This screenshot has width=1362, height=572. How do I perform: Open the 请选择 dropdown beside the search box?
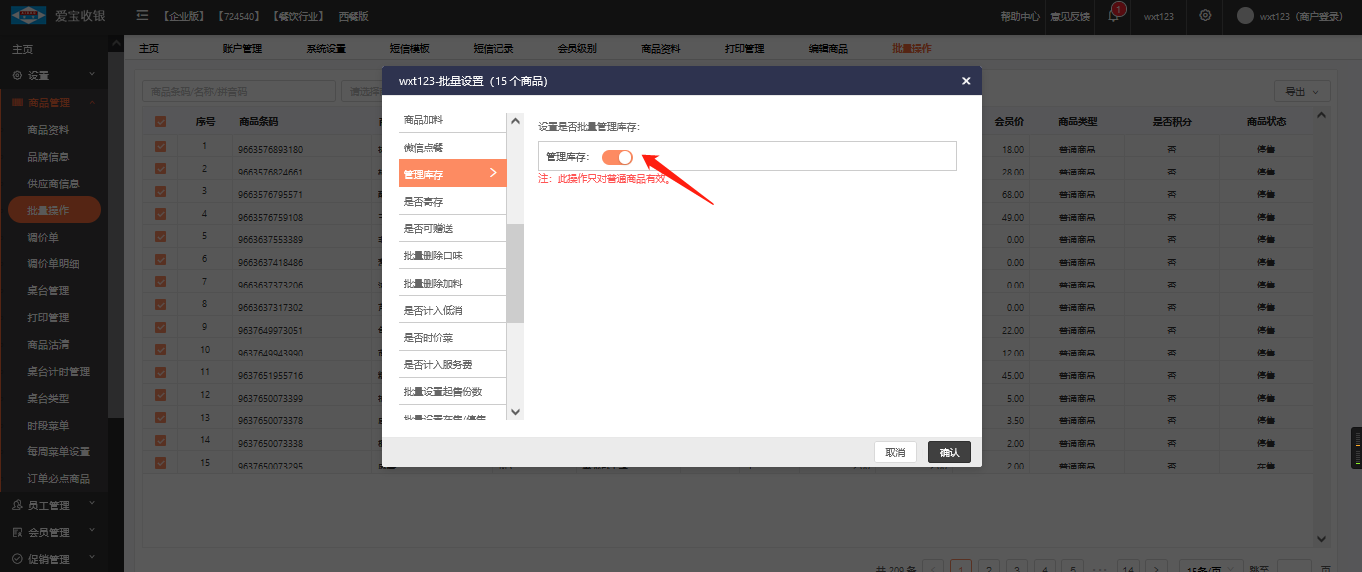pos(361,91)
